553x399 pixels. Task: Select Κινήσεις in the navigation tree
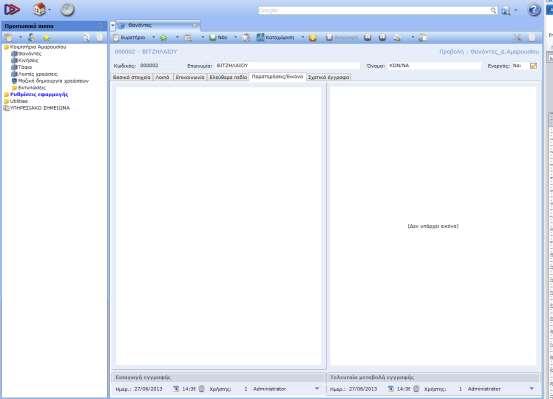click(28, 60)
